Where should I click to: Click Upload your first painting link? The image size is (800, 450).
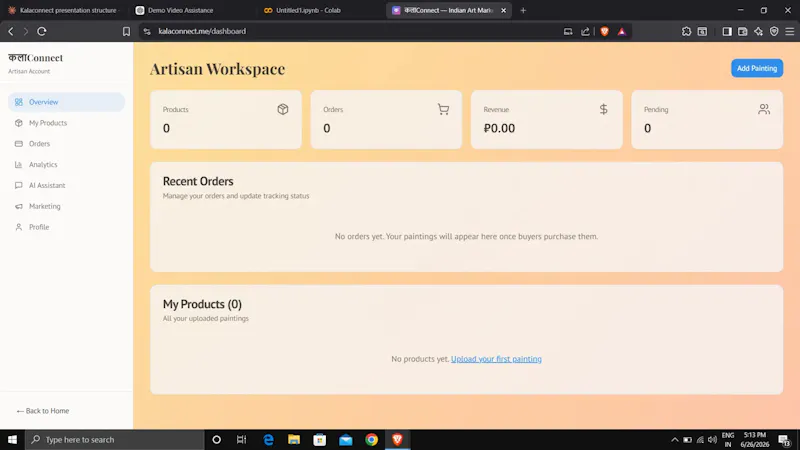point(496,359)
